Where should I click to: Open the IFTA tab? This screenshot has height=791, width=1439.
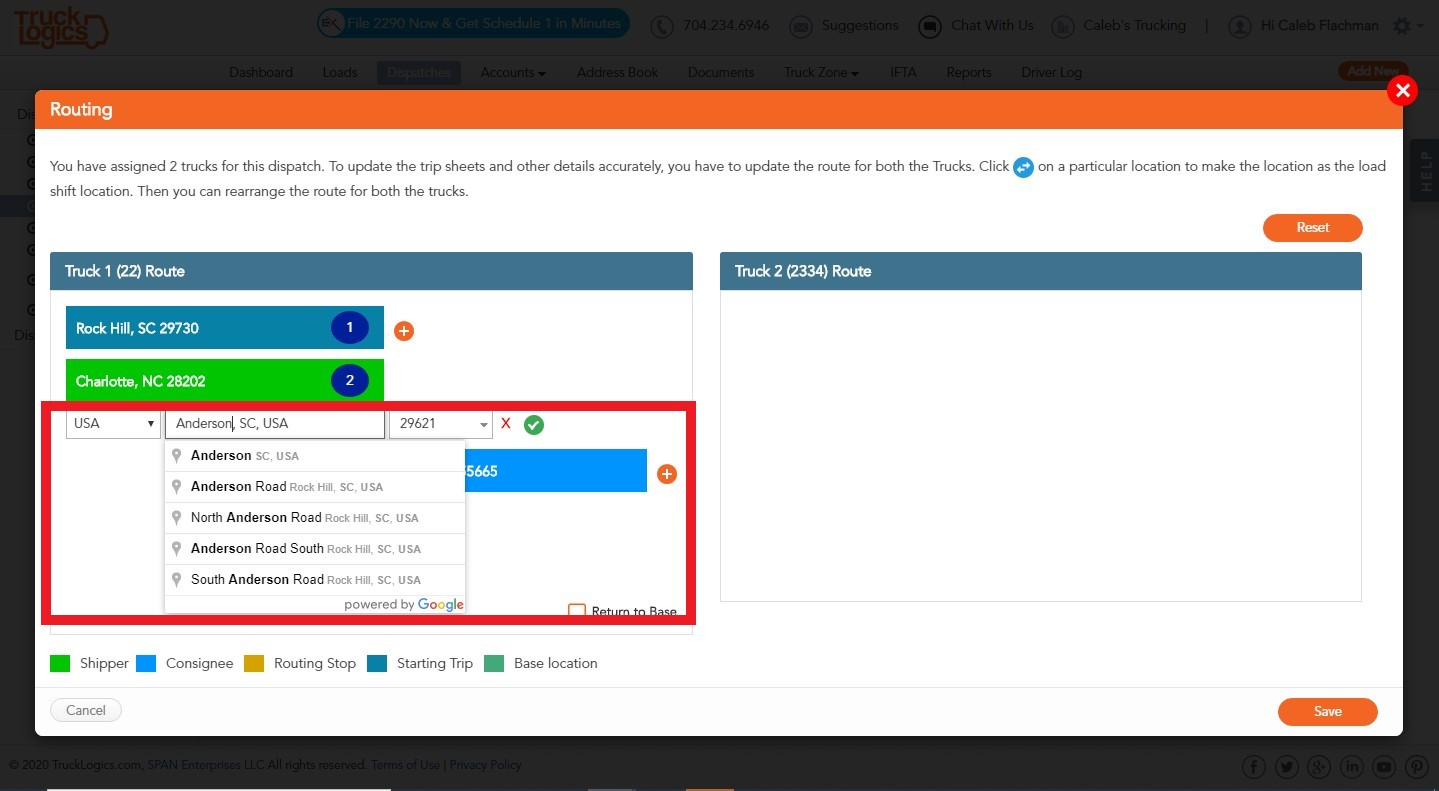pyautogui.click(x=903, y=72)
